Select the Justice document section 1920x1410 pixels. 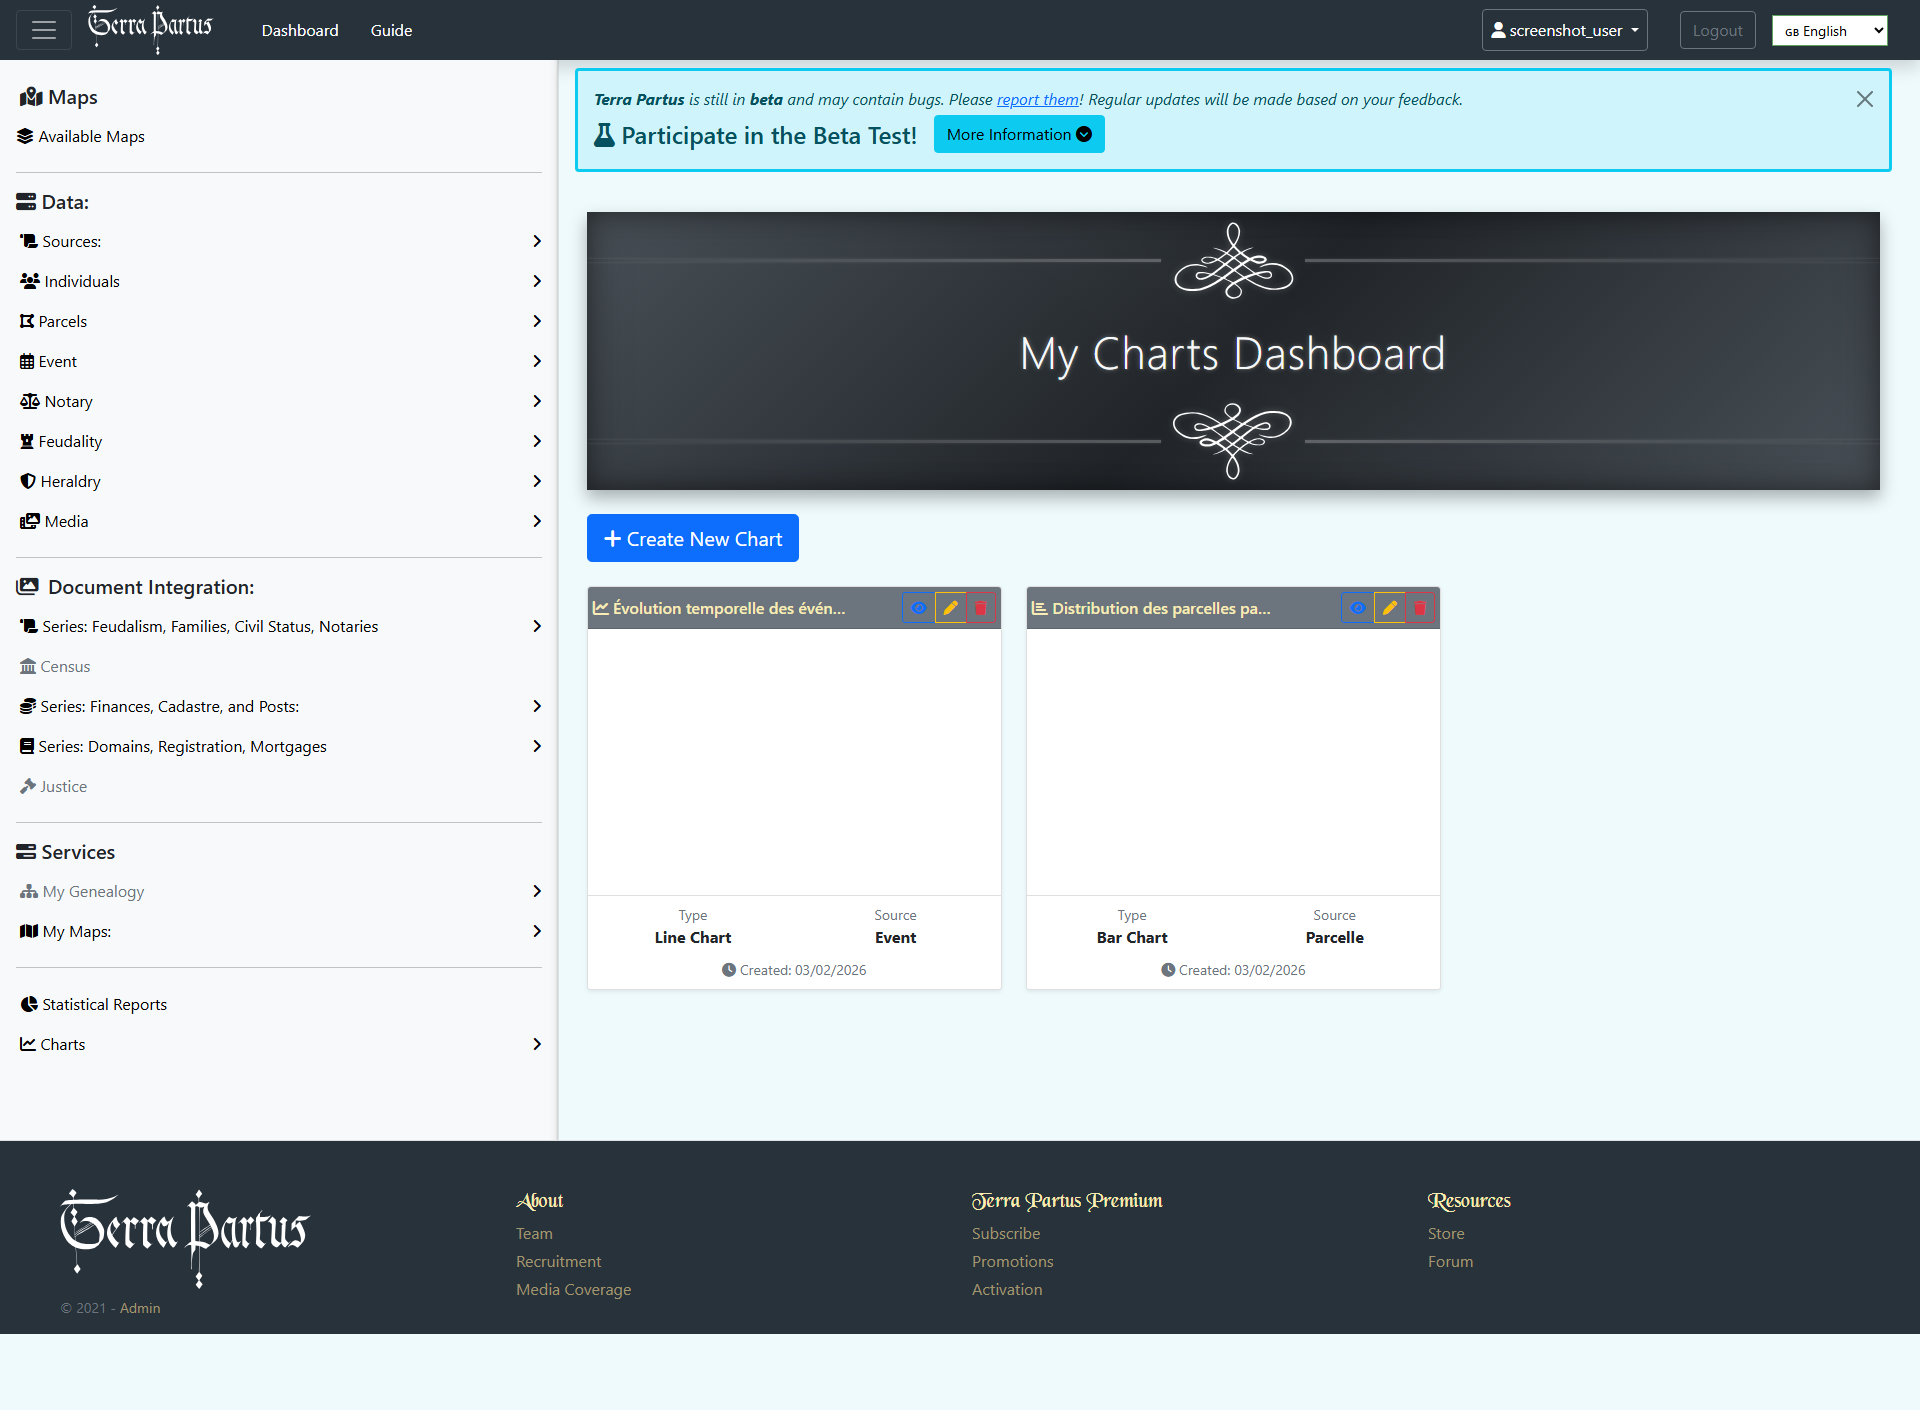tap(63, 786)
